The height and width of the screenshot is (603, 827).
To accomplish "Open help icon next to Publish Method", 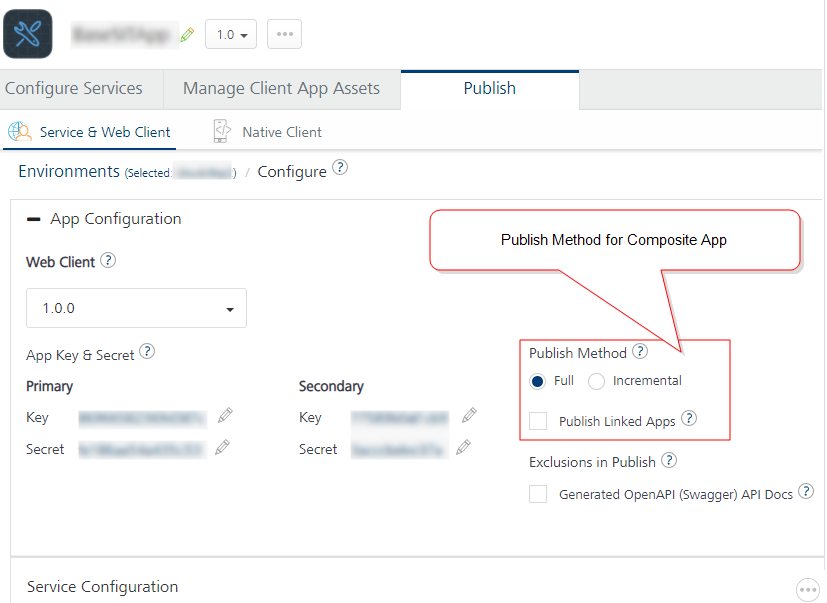I will click(x=640, y=352).
